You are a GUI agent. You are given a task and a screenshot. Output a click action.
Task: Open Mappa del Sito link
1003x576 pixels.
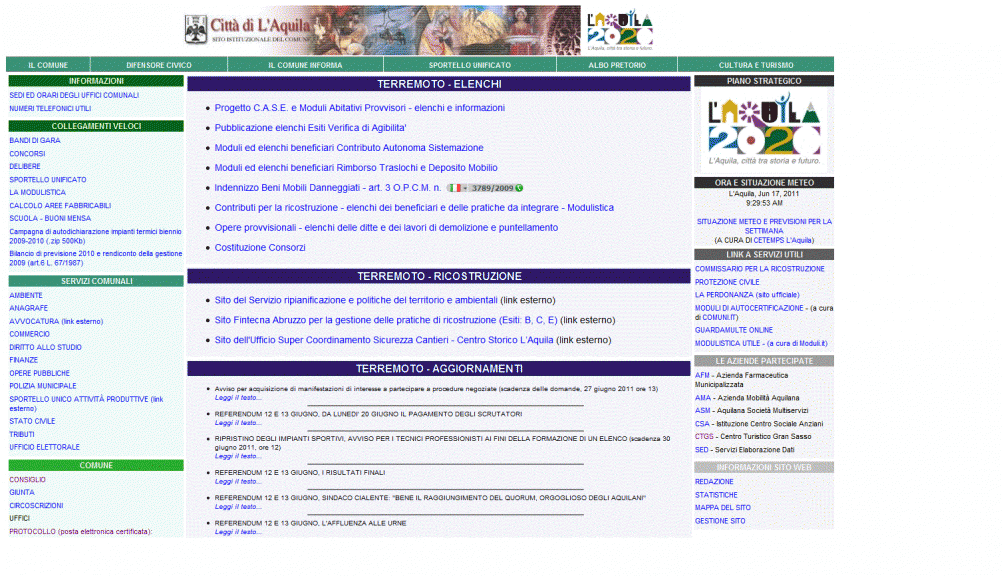(723, 508)
